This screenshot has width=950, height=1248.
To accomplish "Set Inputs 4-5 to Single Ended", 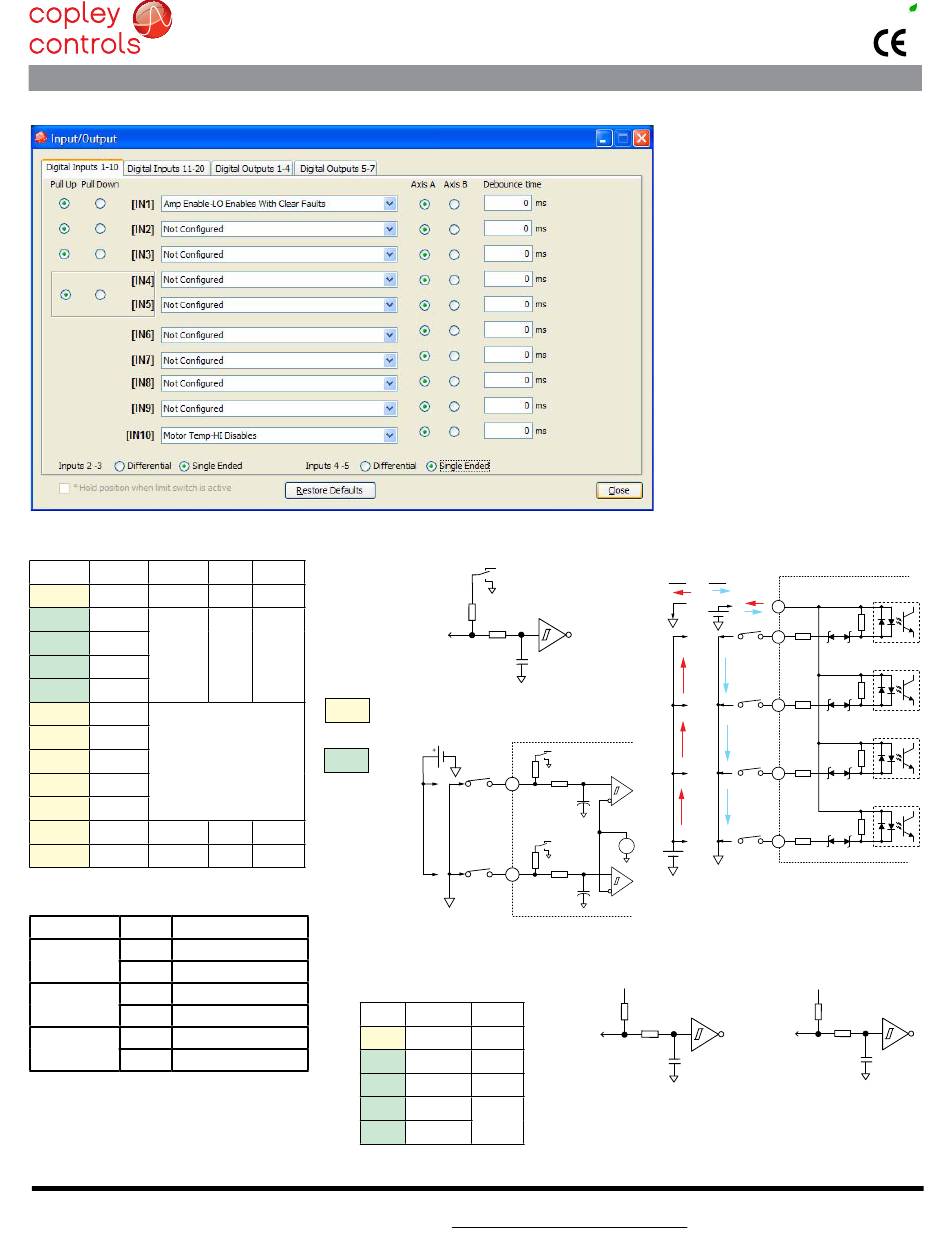I will (x=431, y=466).
